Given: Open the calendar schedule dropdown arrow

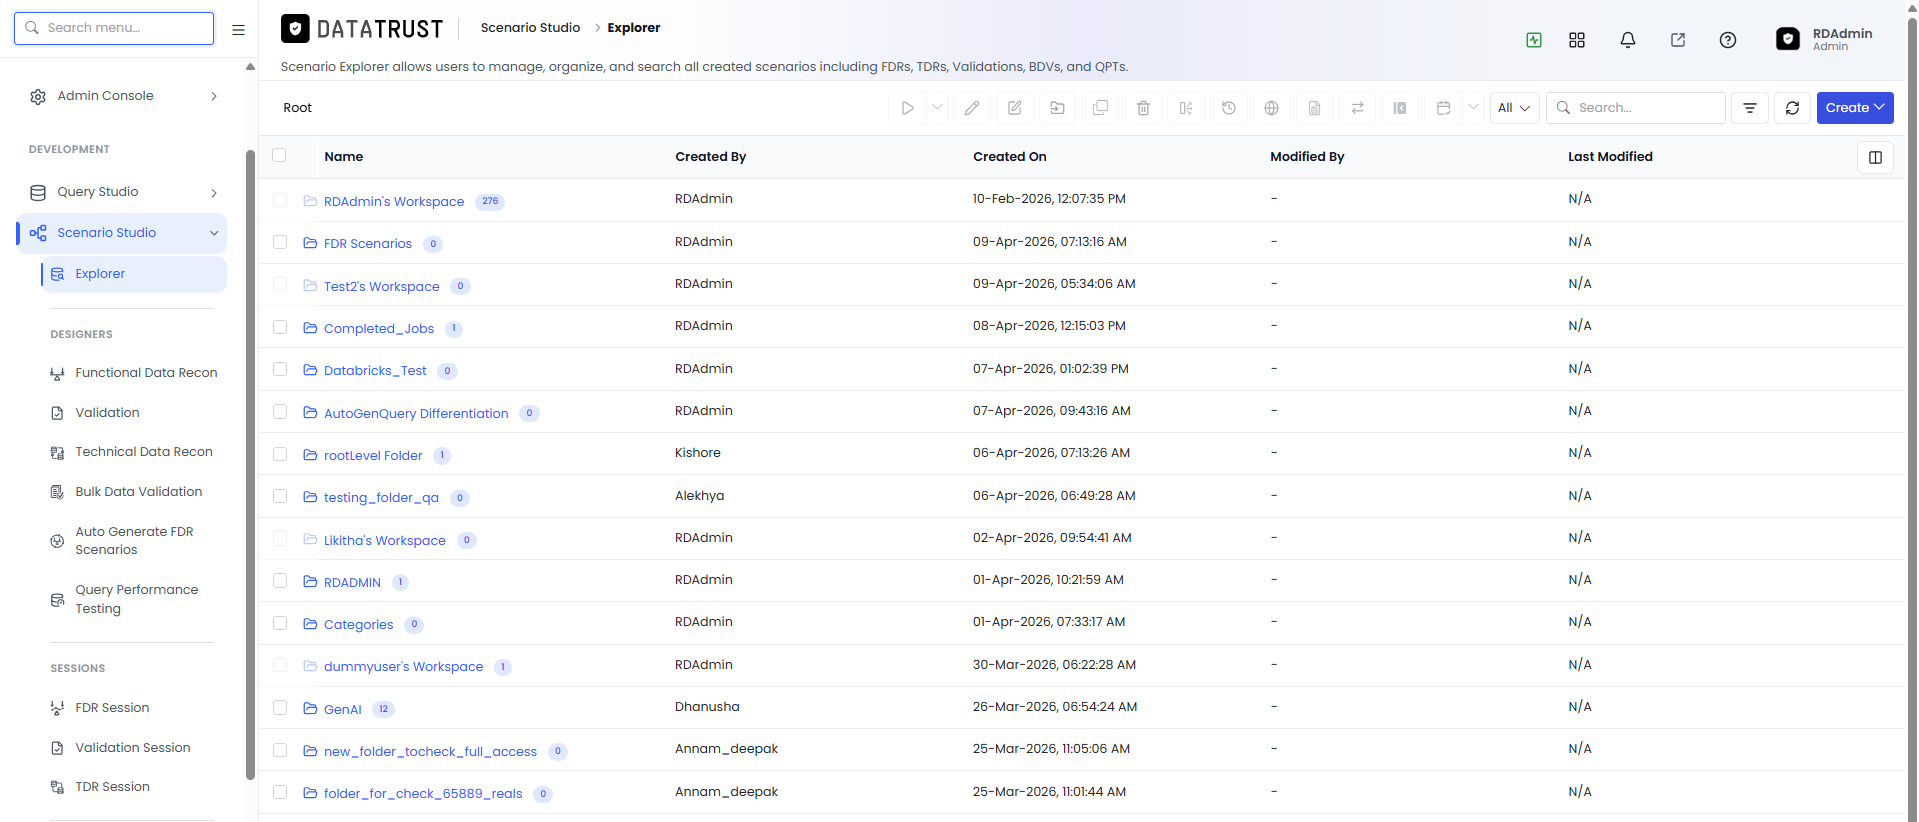Looking at the screenshot, I should pos(1473,108).
